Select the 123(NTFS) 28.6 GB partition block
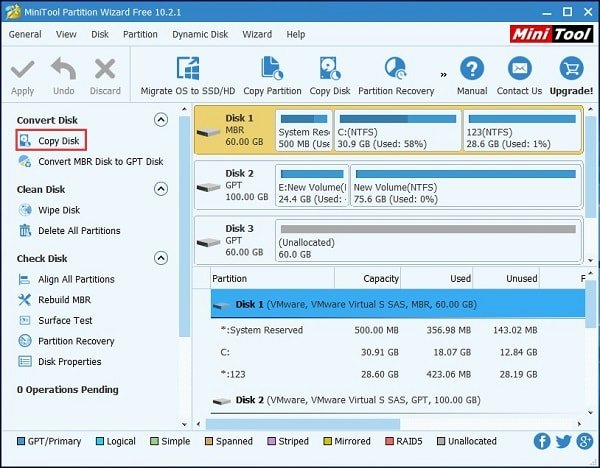The height and width of the screenshot is (468, 600). tap(522, 130)
